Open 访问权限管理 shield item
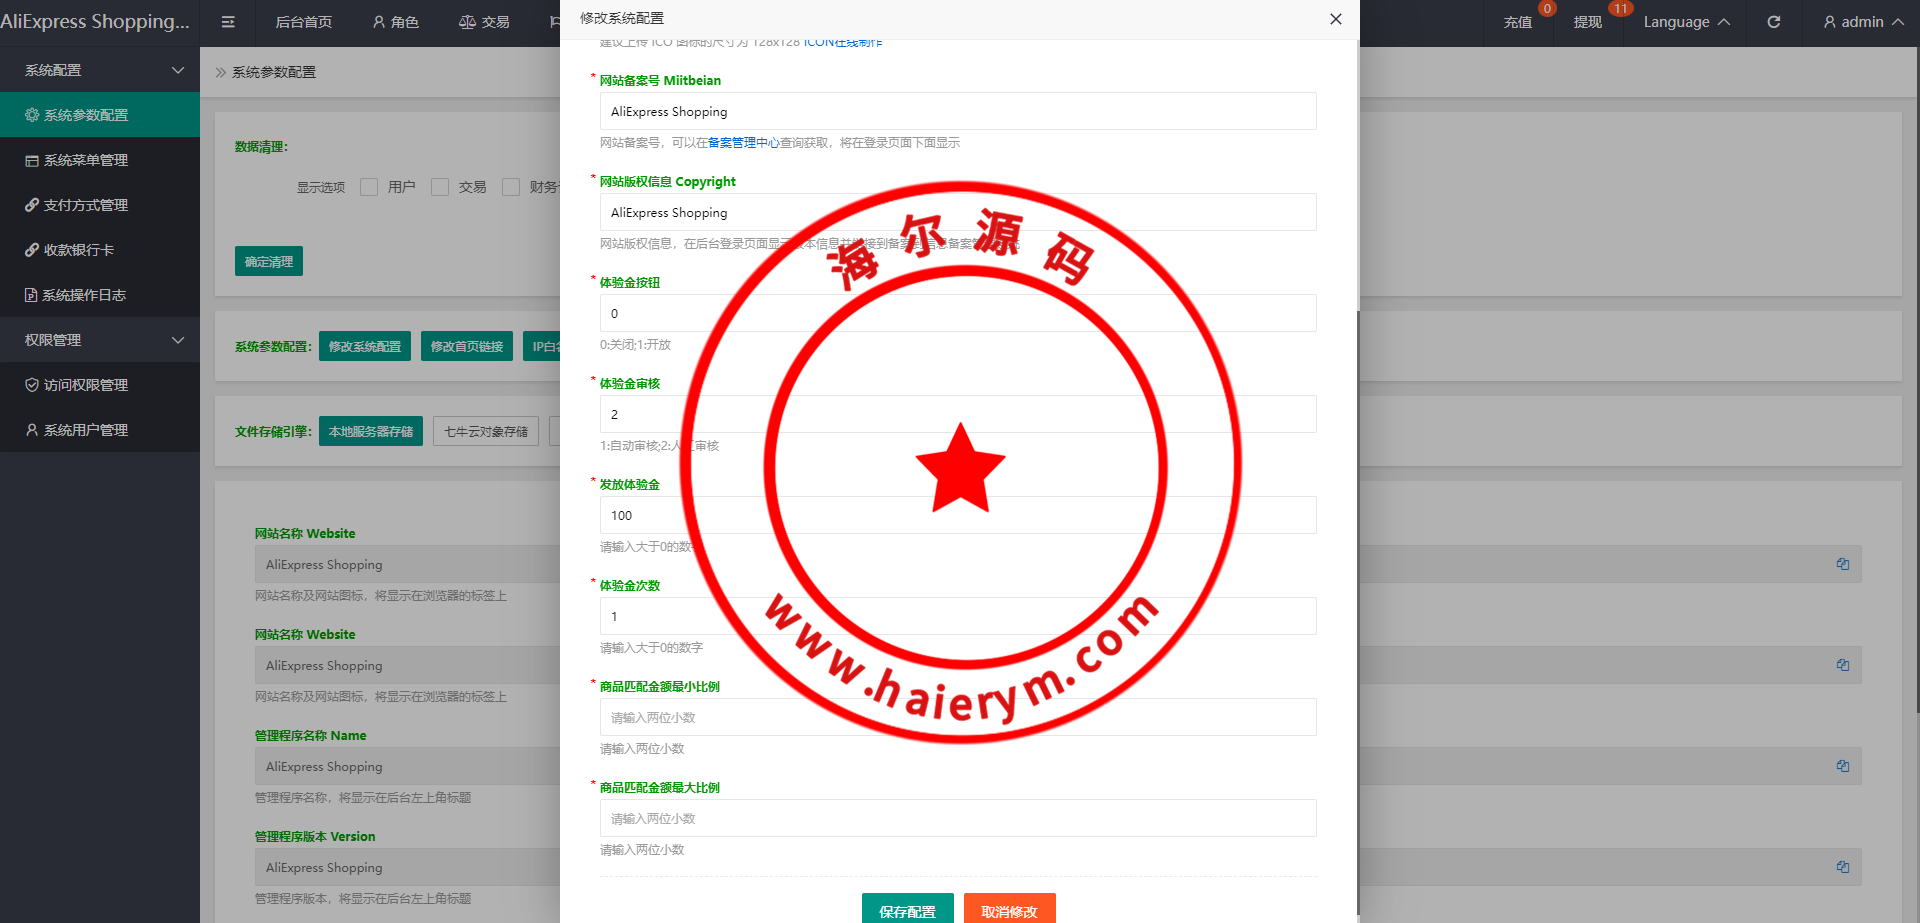The image size is (1920, 923). [x=86, y=385]
